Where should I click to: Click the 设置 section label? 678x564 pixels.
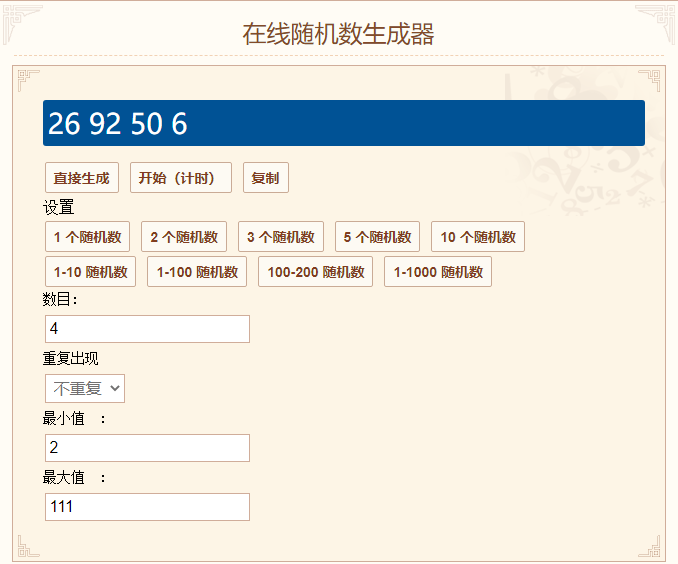(x=58, y=207)
